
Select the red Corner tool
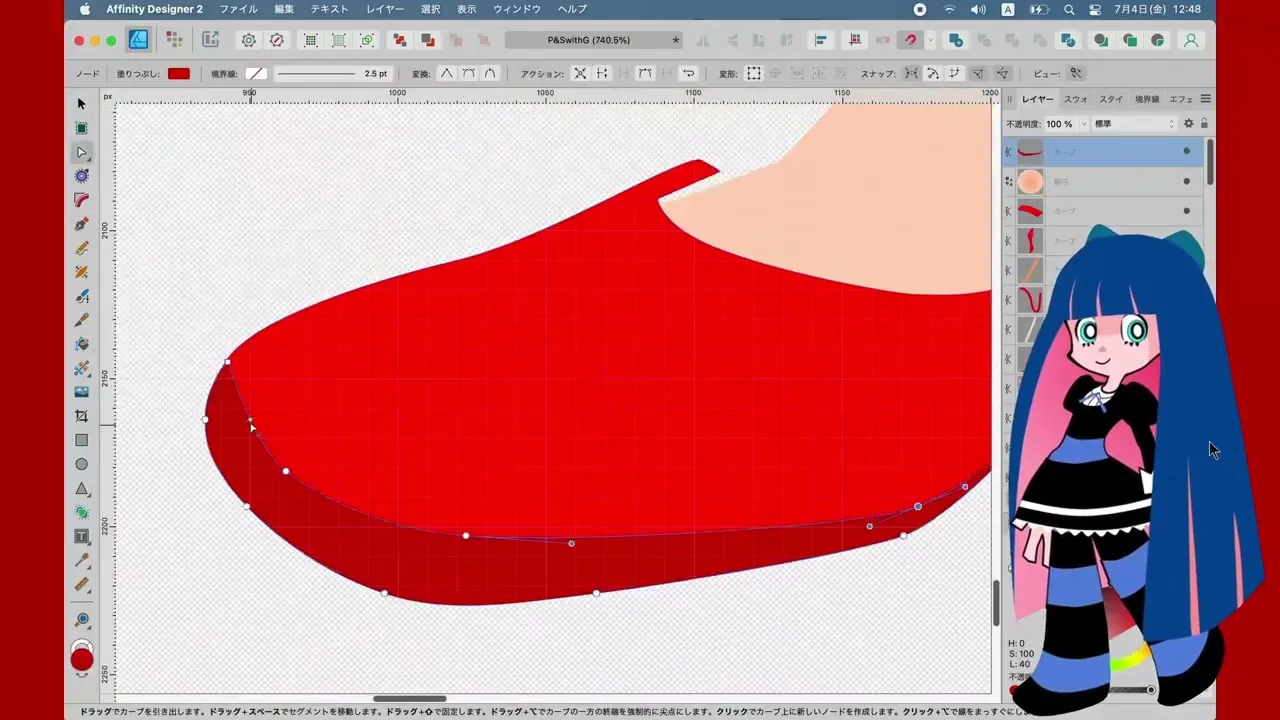[x=82, y=200]
